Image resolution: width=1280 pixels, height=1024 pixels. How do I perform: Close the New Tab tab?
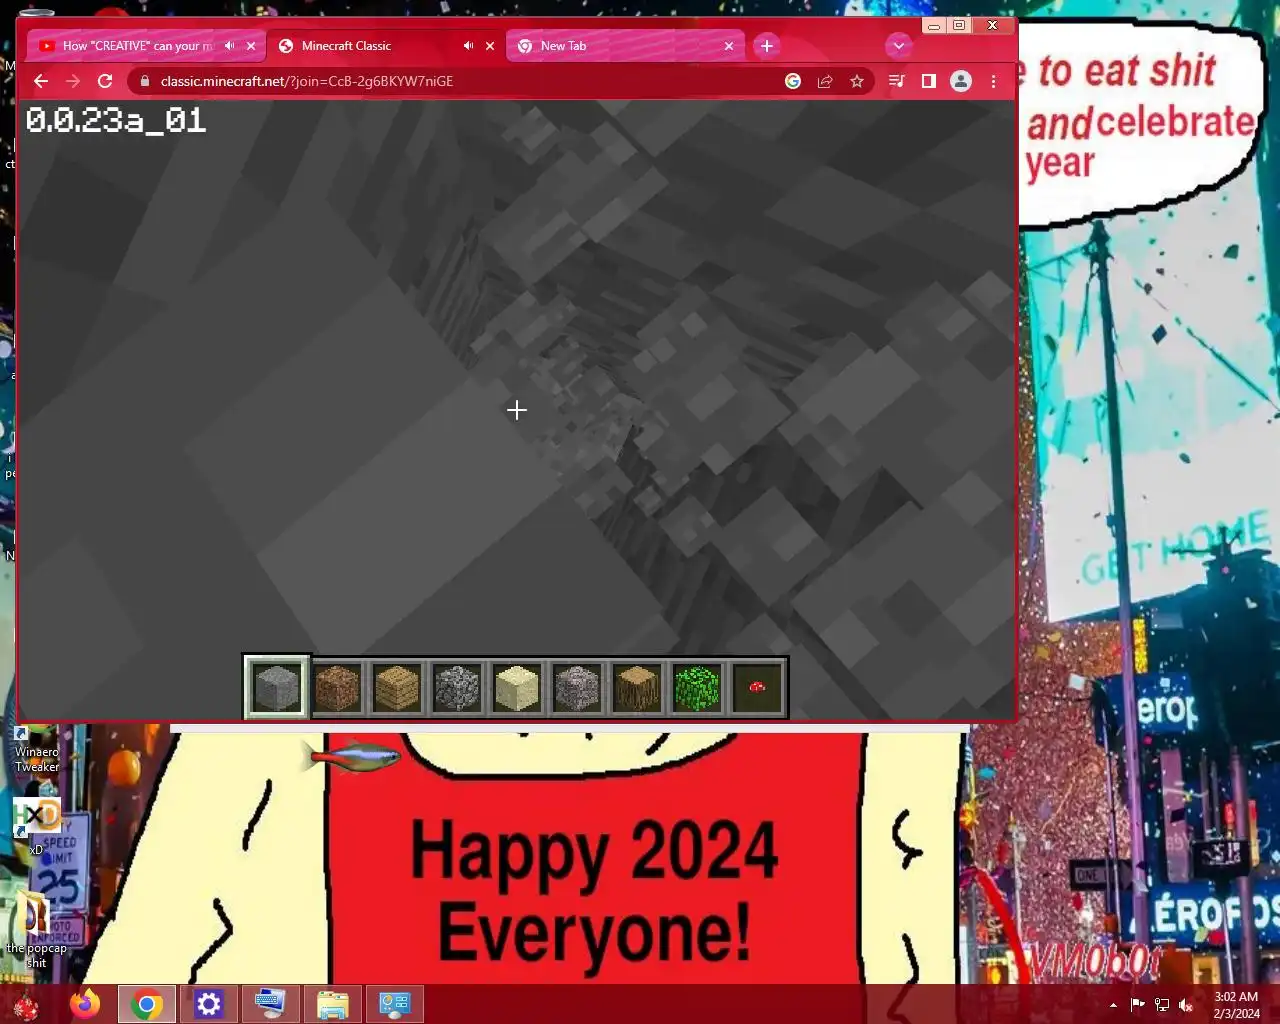pyautogui.click(x=729, y=46)
